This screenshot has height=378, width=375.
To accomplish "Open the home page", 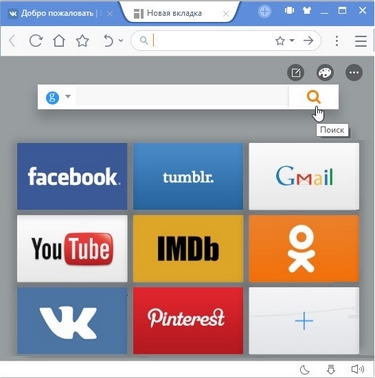I will coord(59,41).
